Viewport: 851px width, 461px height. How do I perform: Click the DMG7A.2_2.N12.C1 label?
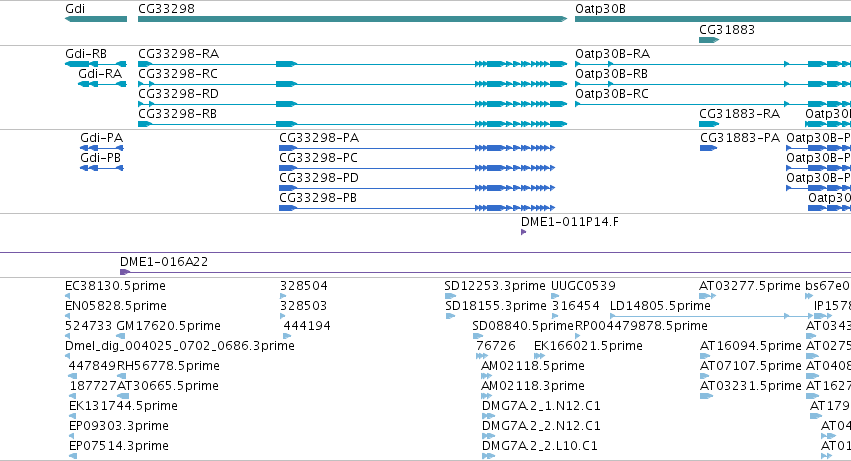click(x=541, y=427)
